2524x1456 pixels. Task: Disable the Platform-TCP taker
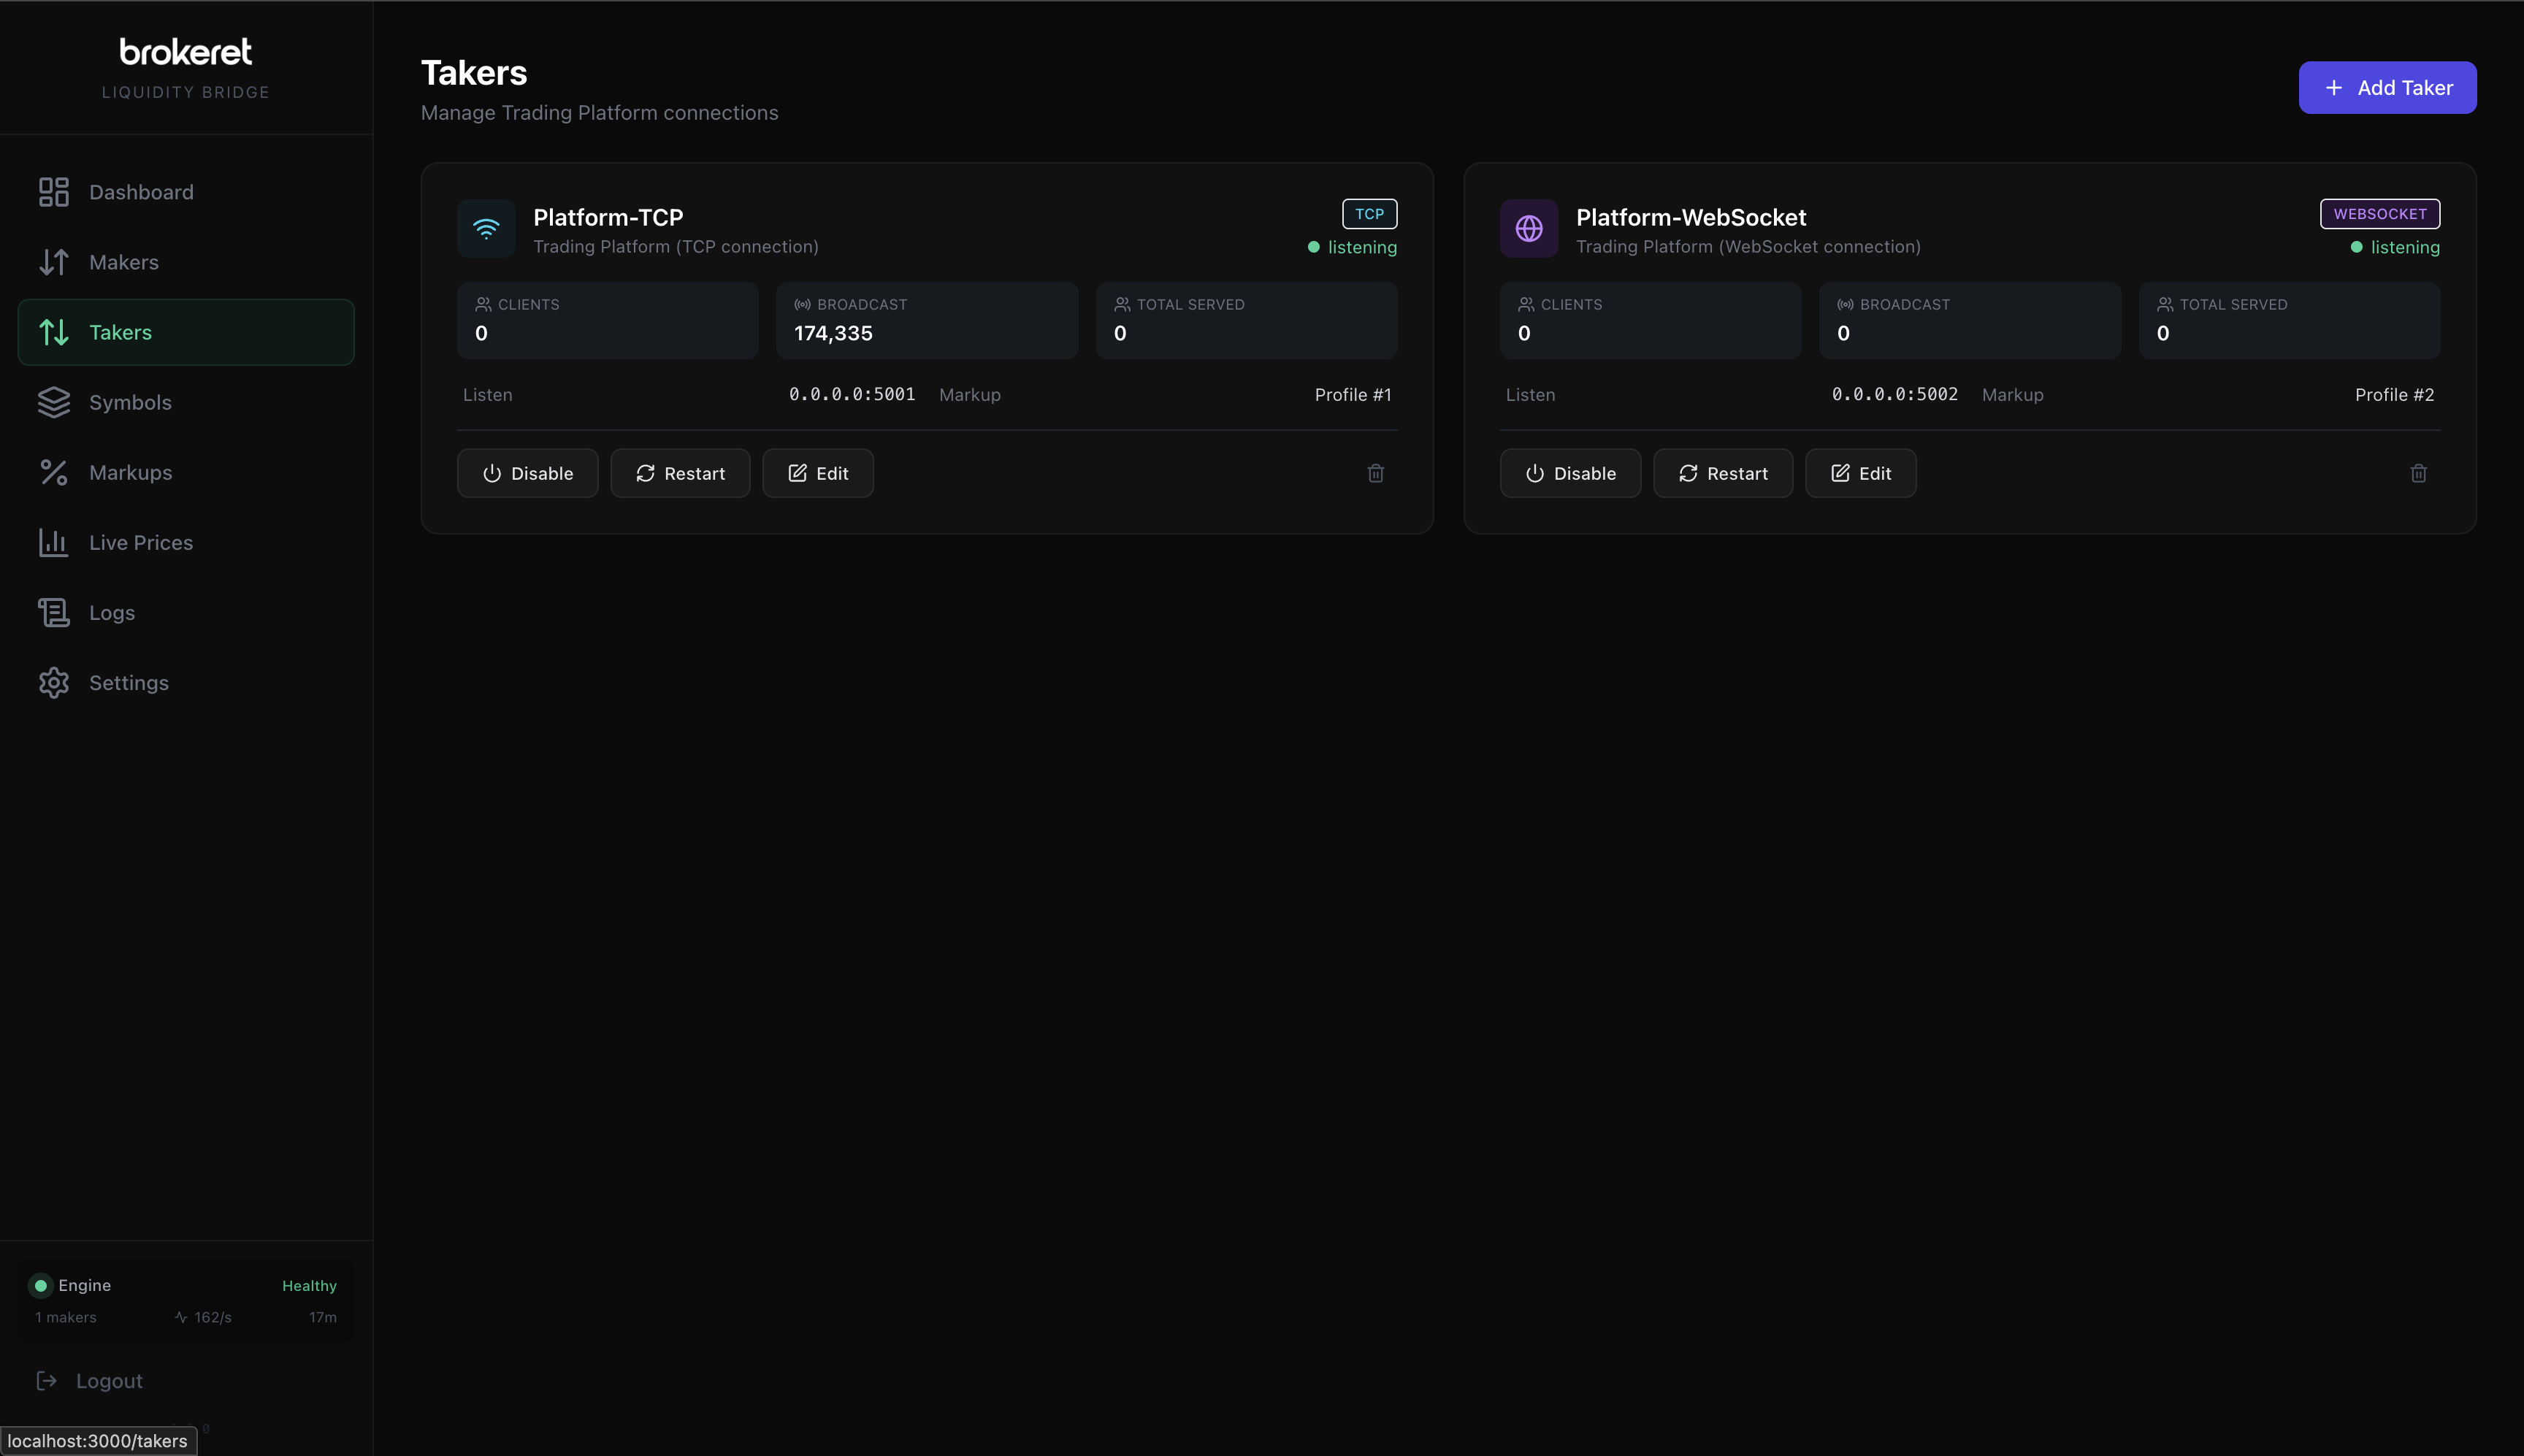pos(528,473)
